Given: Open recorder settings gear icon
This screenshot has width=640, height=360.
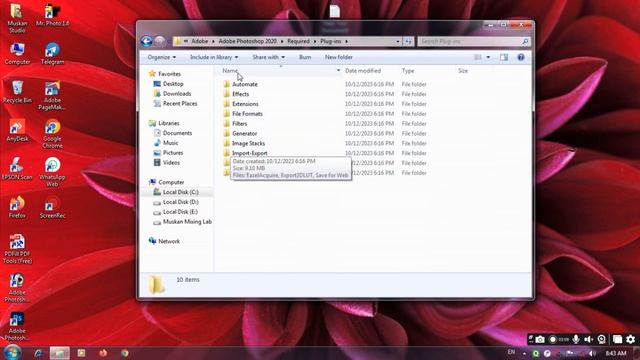Looking at the screenshot, I should point(631,339).
